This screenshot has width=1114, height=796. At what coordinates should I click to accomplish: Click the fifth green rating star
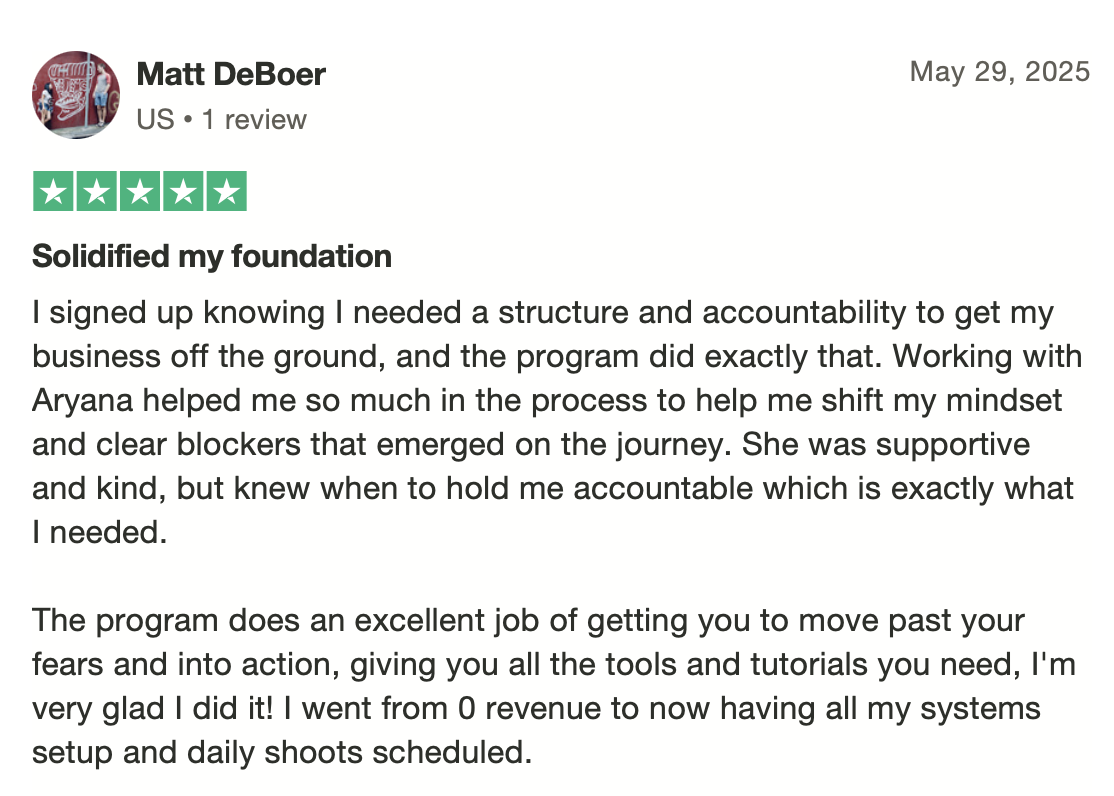tap(227, 191)
